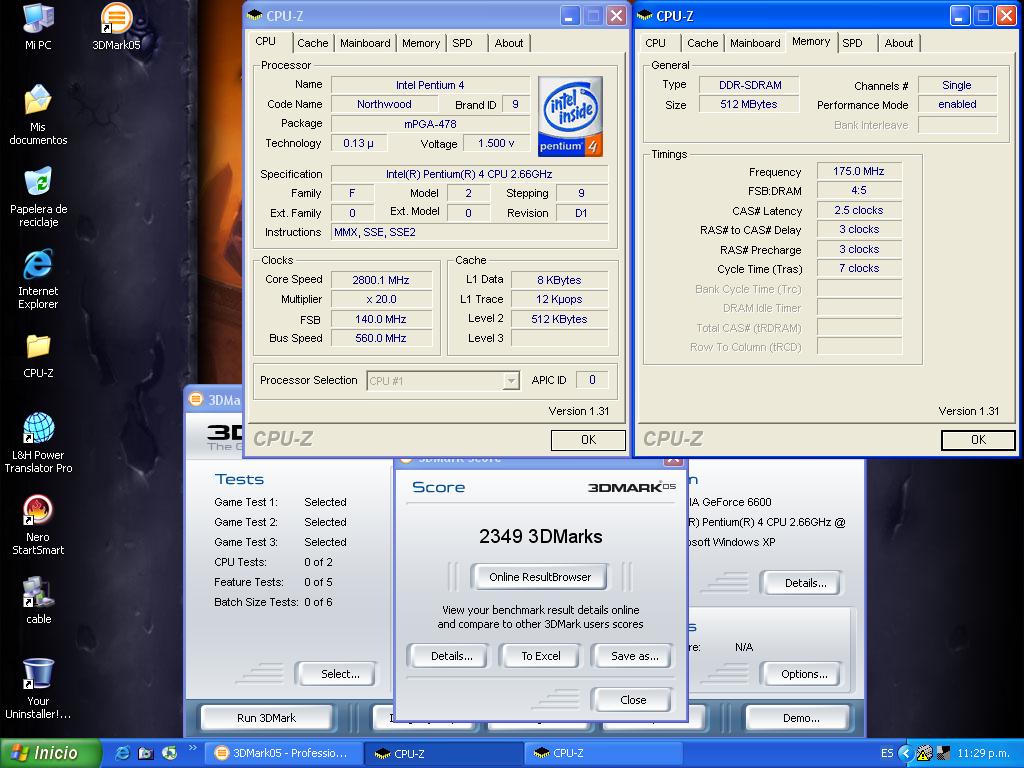Click OK in the right CPU-Z memory window
This screenshot has width=1024, height=768.
coord(978,440)
